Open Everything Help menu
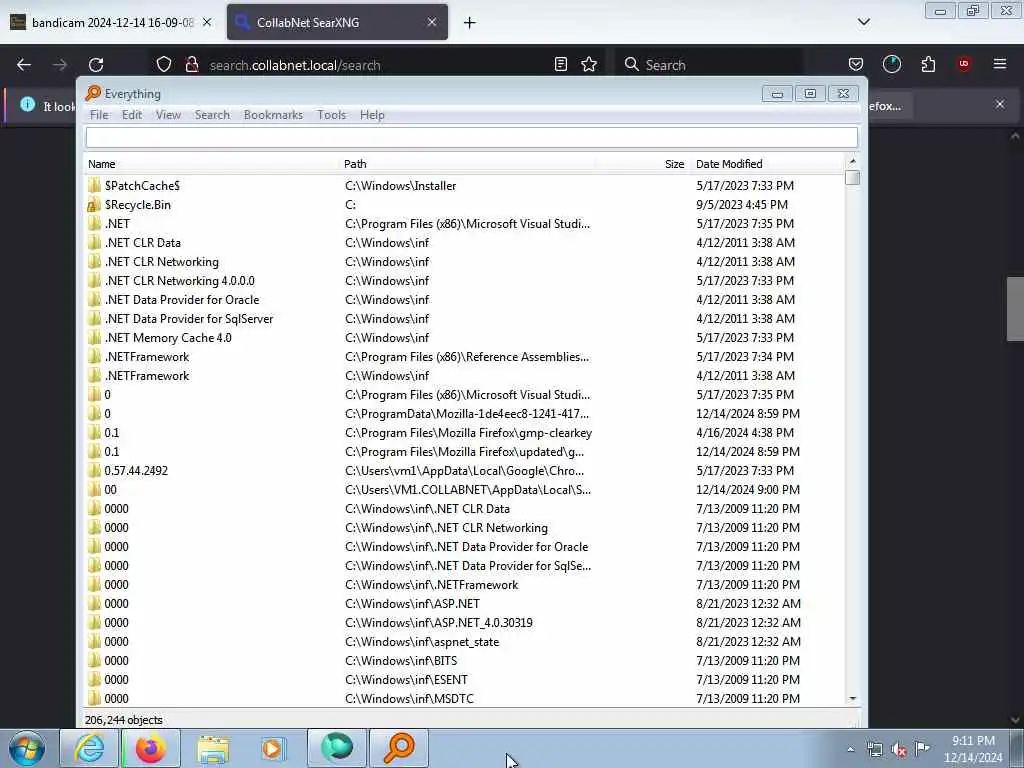Image resolution: width=1024 pixels, height=768 pixels. coord(372,115)
